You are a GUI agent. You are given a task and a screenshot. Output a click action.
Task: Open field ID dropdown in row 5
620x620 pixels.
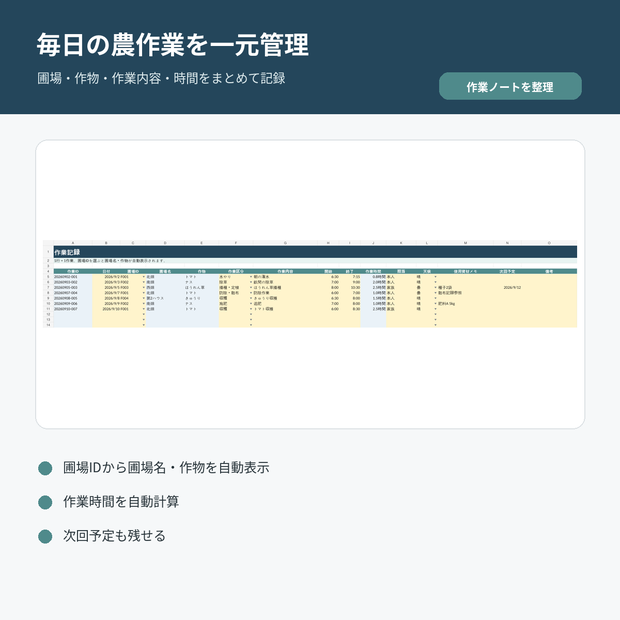point(144,277)
